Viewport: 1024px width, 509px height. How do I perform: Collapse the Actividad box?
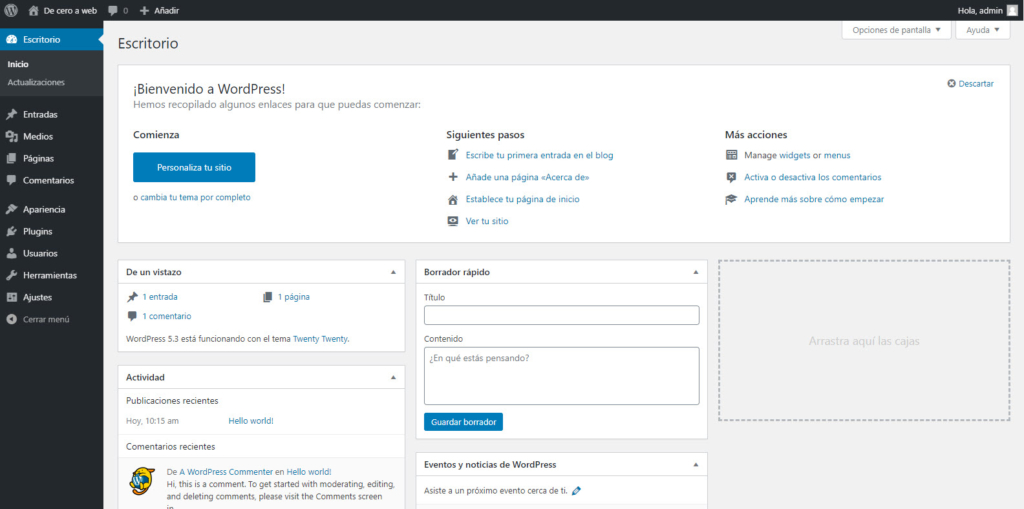coord(393,378)
